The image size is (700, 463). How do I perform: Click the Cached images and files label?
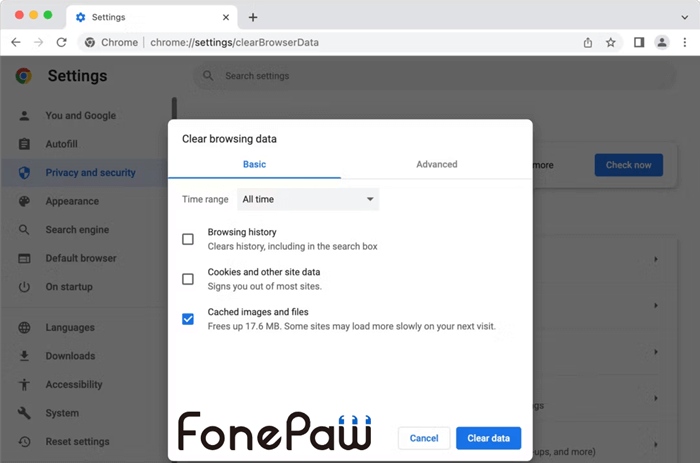click(258, 312)
